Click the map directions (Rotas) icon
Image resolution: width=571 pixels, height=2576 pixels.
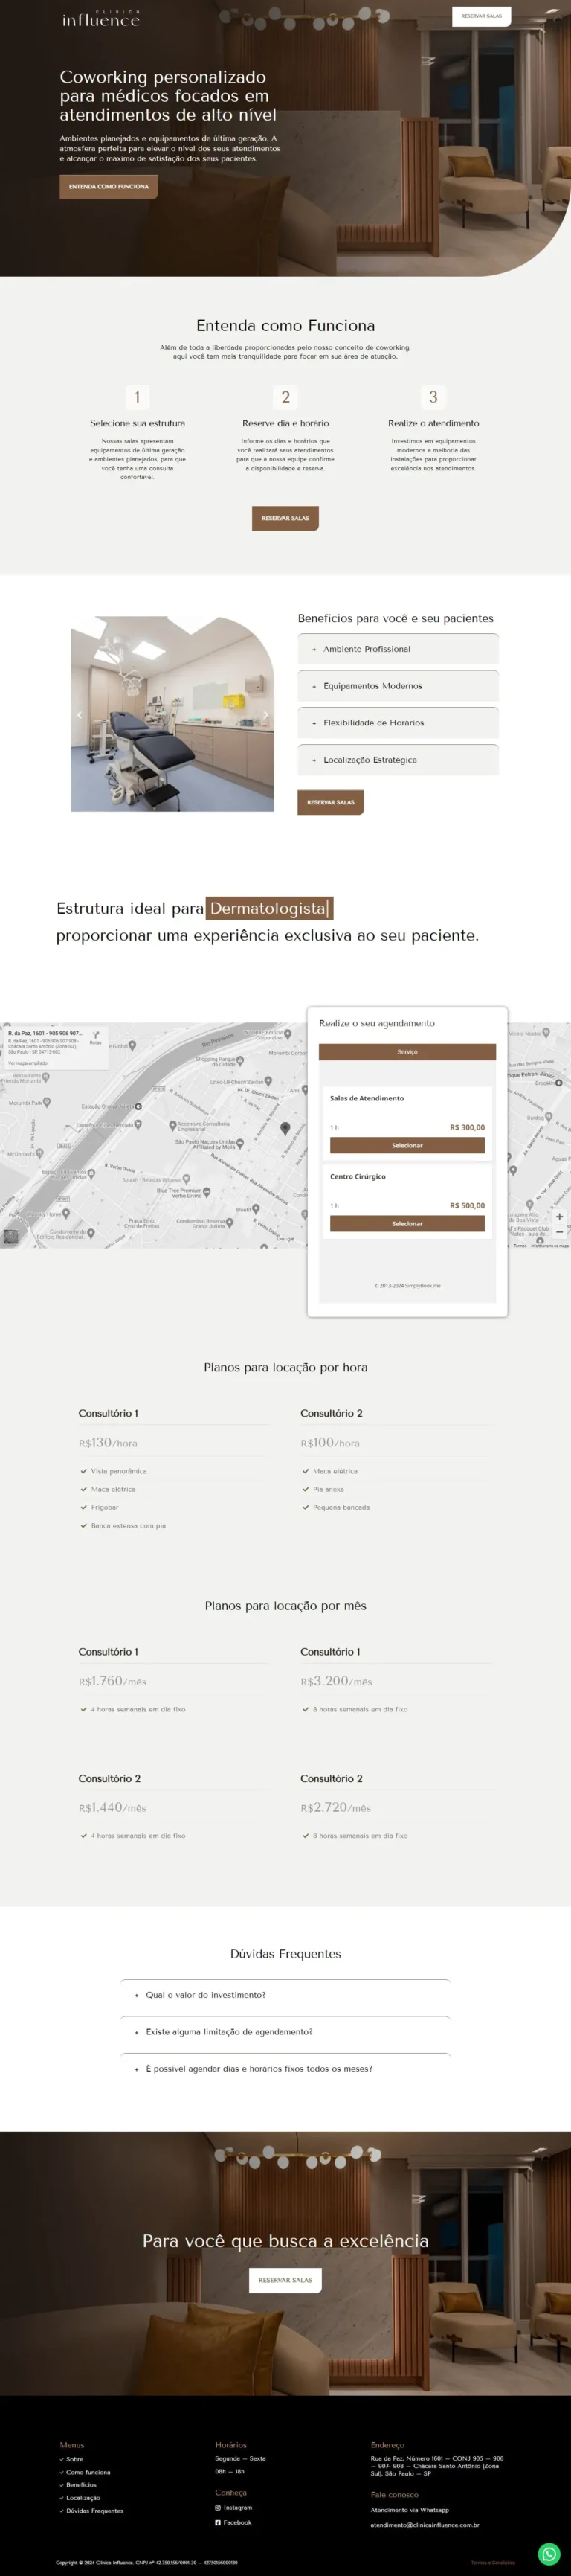point(96,1036)
